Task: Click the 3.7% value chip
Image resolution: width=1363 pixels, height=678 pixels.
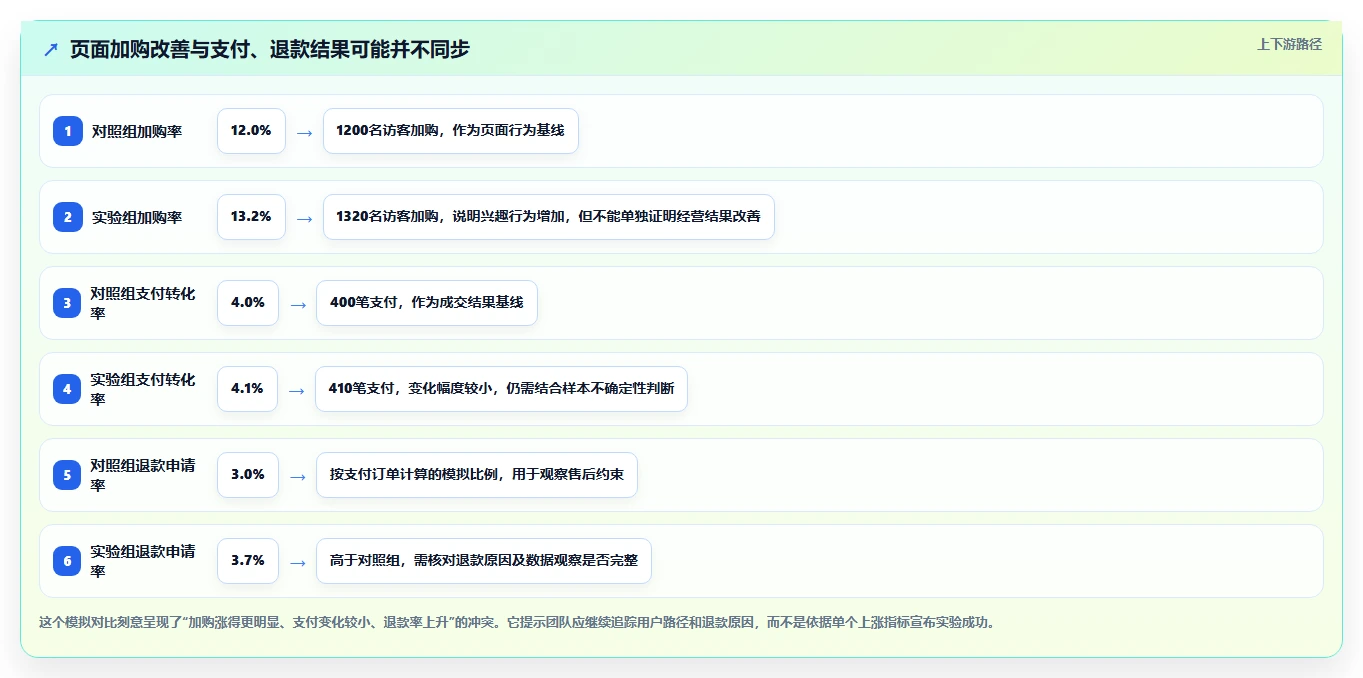Action: point(248,561)
